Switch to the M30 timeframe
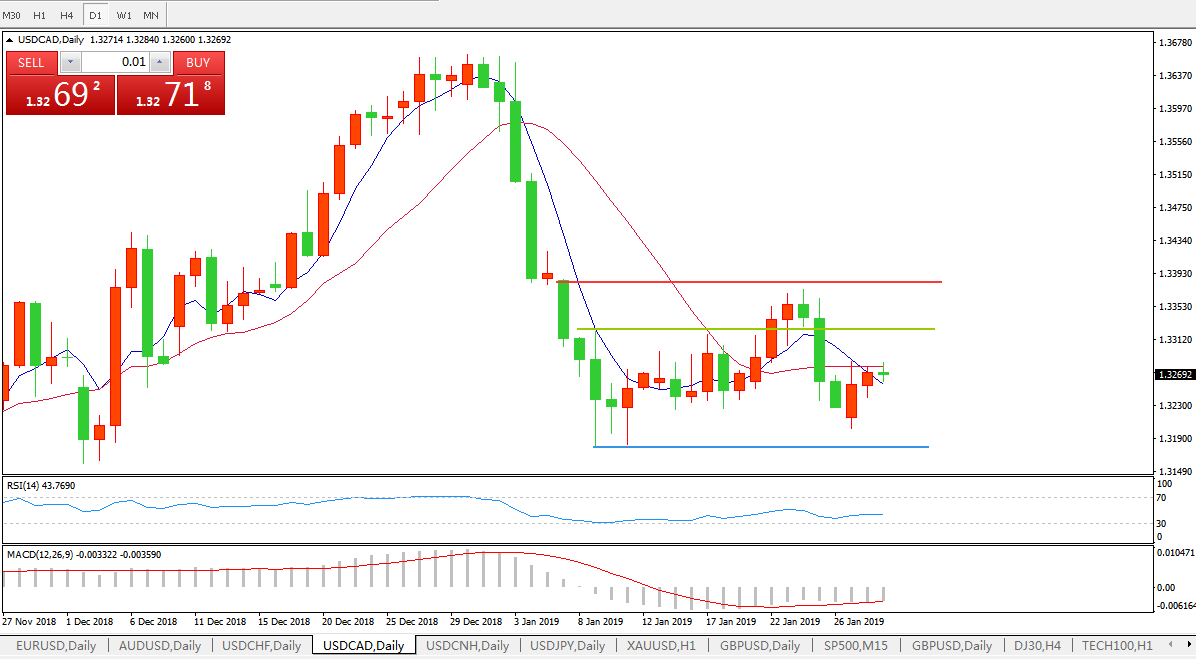This screenshot has width=1196, height=659. pos(12,15)
